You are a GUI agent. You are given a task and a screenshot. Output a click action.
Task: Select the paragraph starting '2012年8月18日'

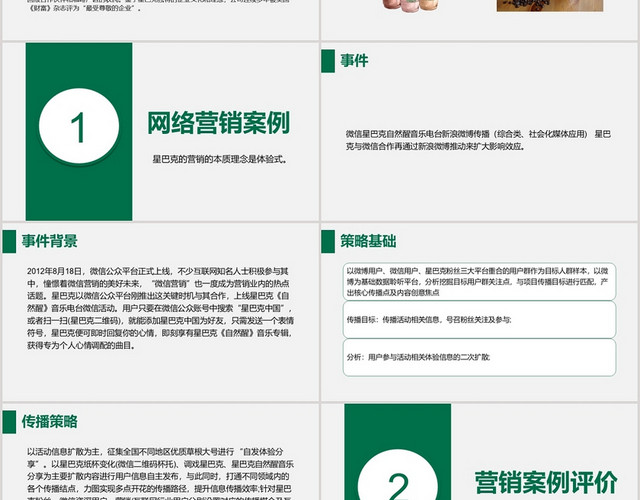(160, 308)
